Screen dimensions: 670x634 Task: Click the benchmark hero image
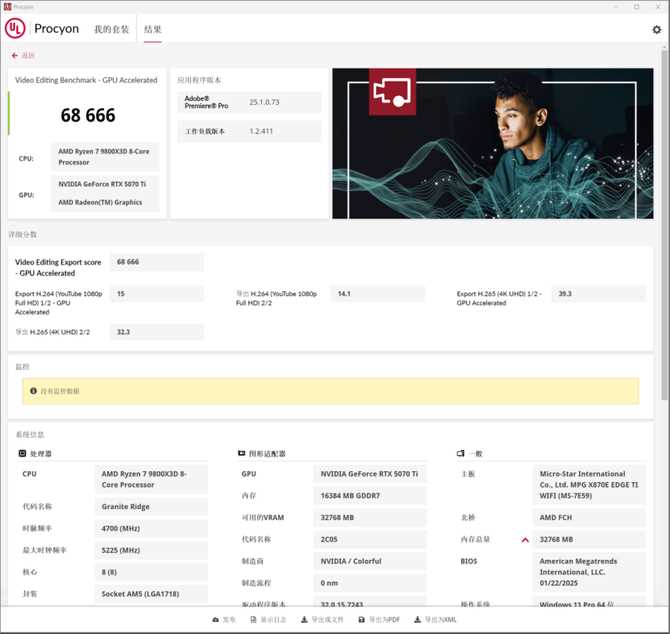click(492, 143)
